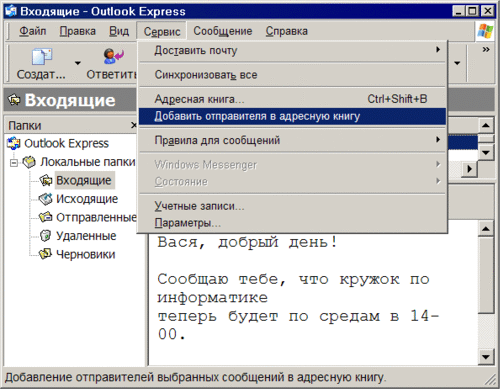This screenshot has width=500, height=389.
Task: Click the Outlook Express title bar icon
Action: click(10, 11)
